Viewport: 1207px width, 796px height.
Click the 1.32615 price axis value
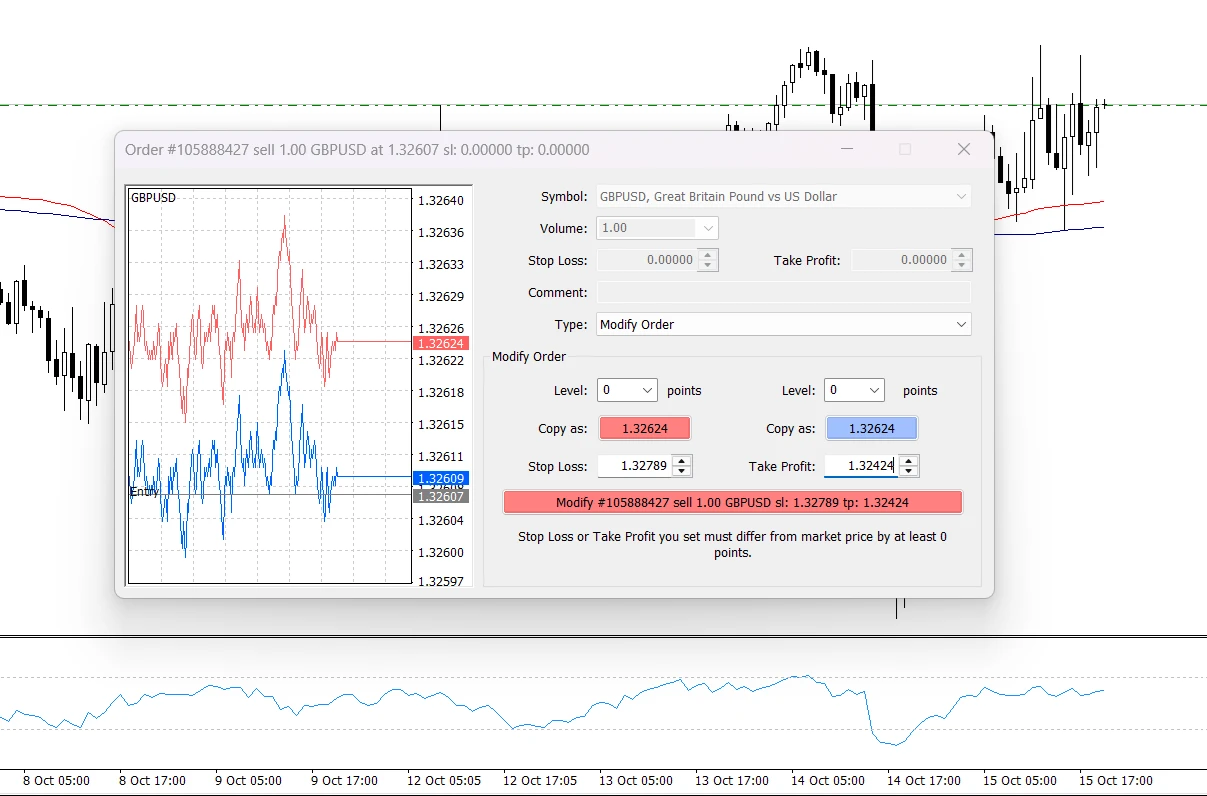pyautogui.click(x=440, y=424)
